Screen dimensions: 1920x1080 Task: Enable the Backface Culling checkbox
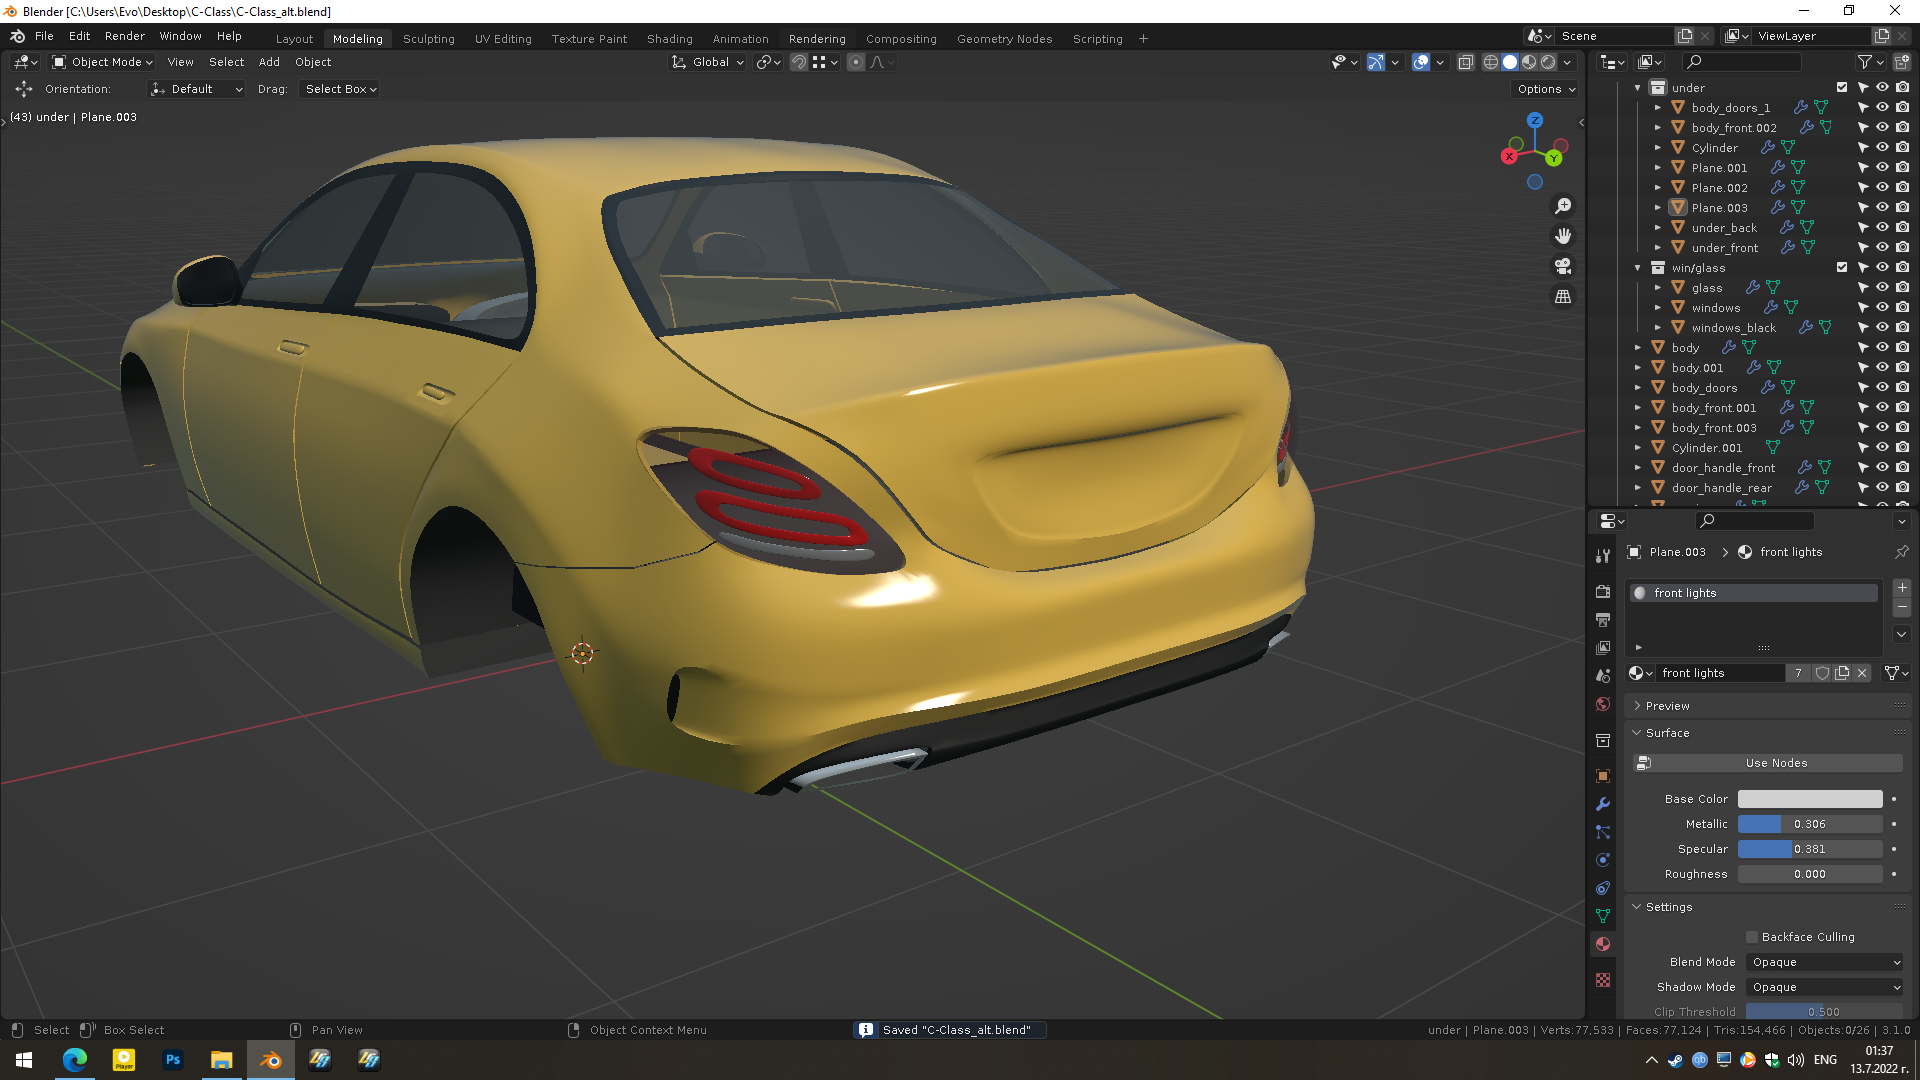(x=1752, y=937)
